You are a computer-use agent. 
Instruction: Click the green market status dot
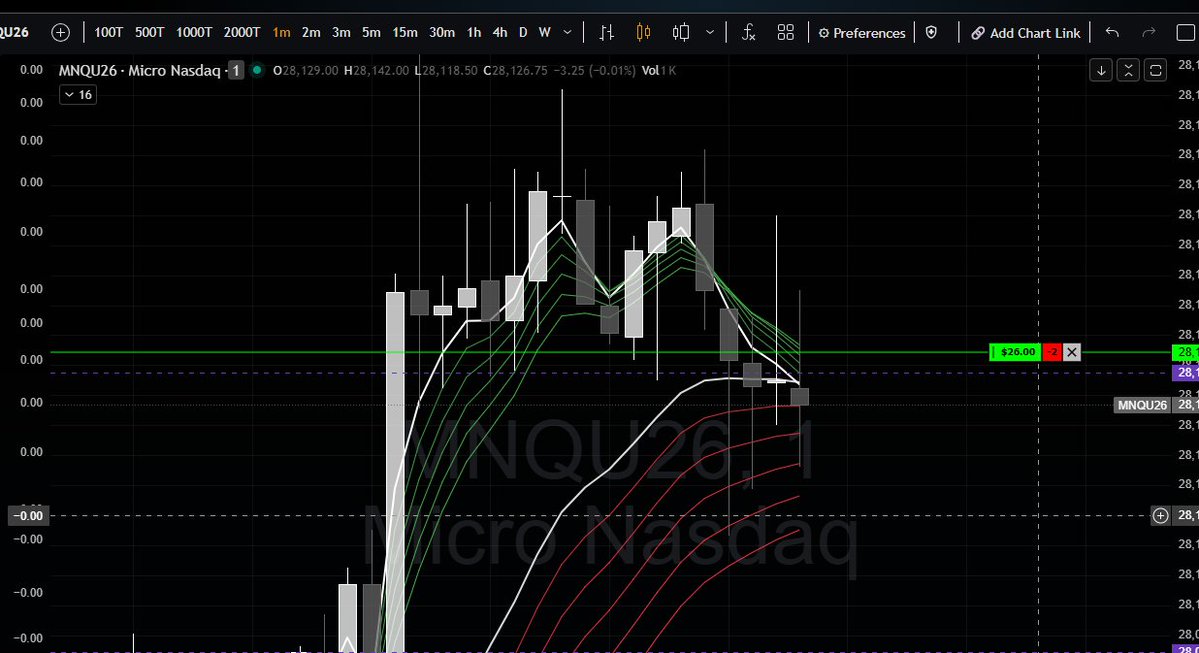pos(257,70)
